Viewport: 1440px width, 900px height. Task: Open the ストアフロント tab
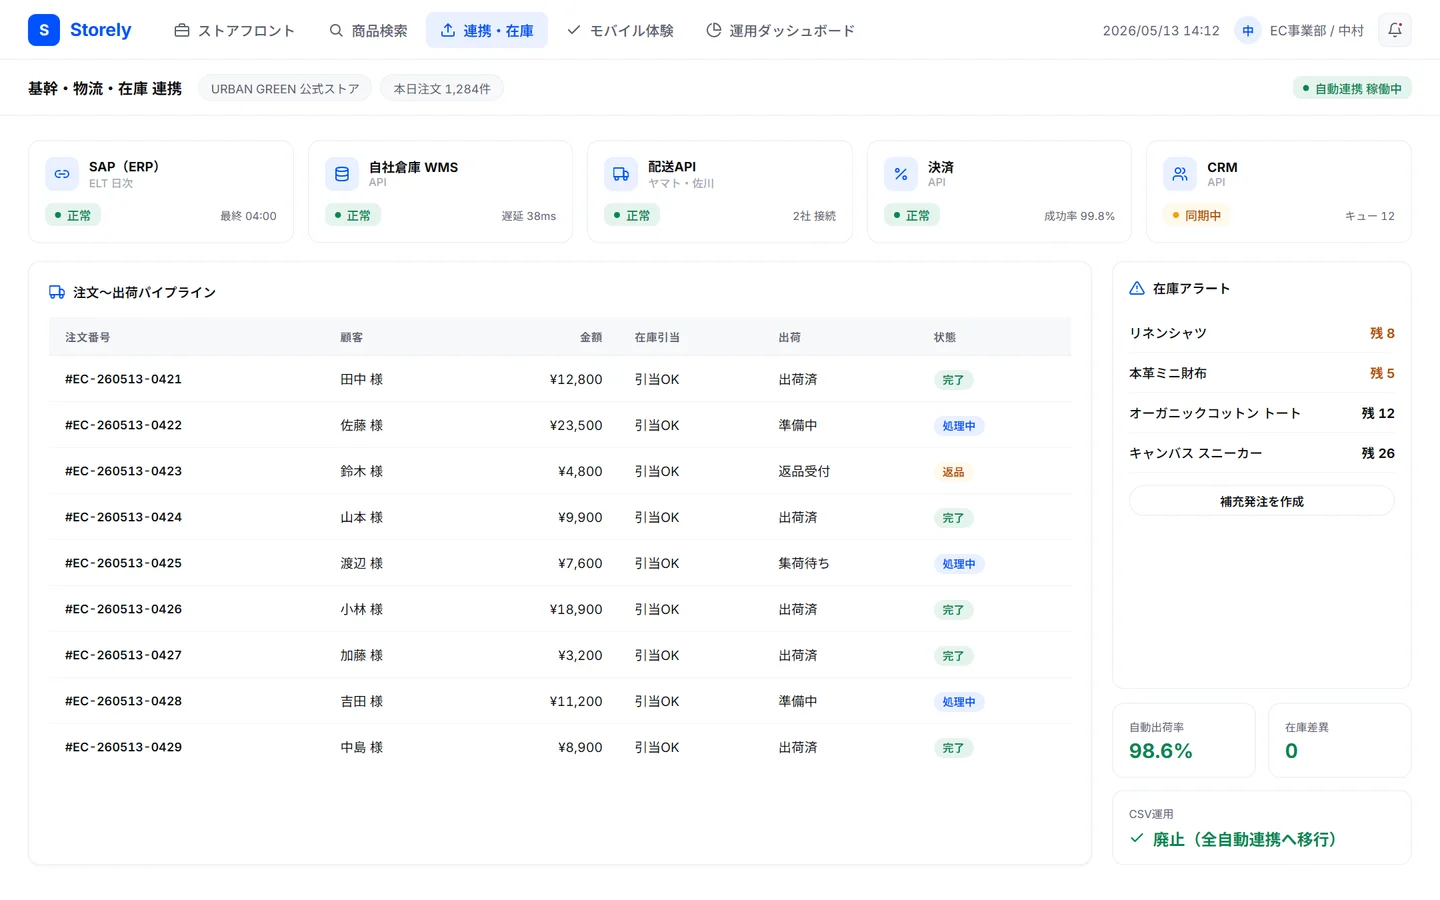pos(234,30)
